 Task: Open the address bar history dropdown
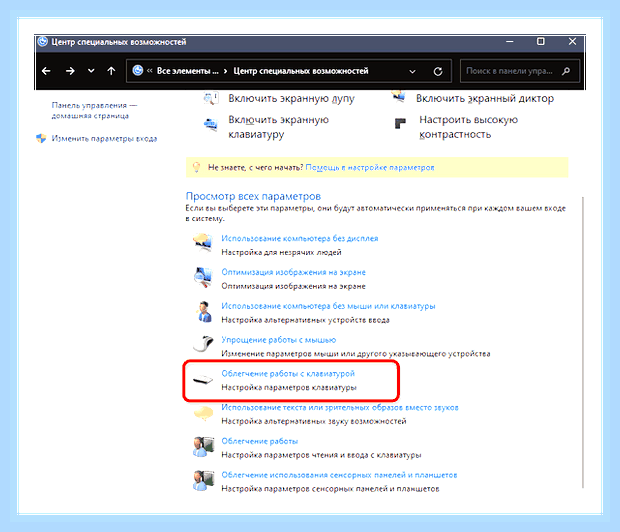(412, 72)
